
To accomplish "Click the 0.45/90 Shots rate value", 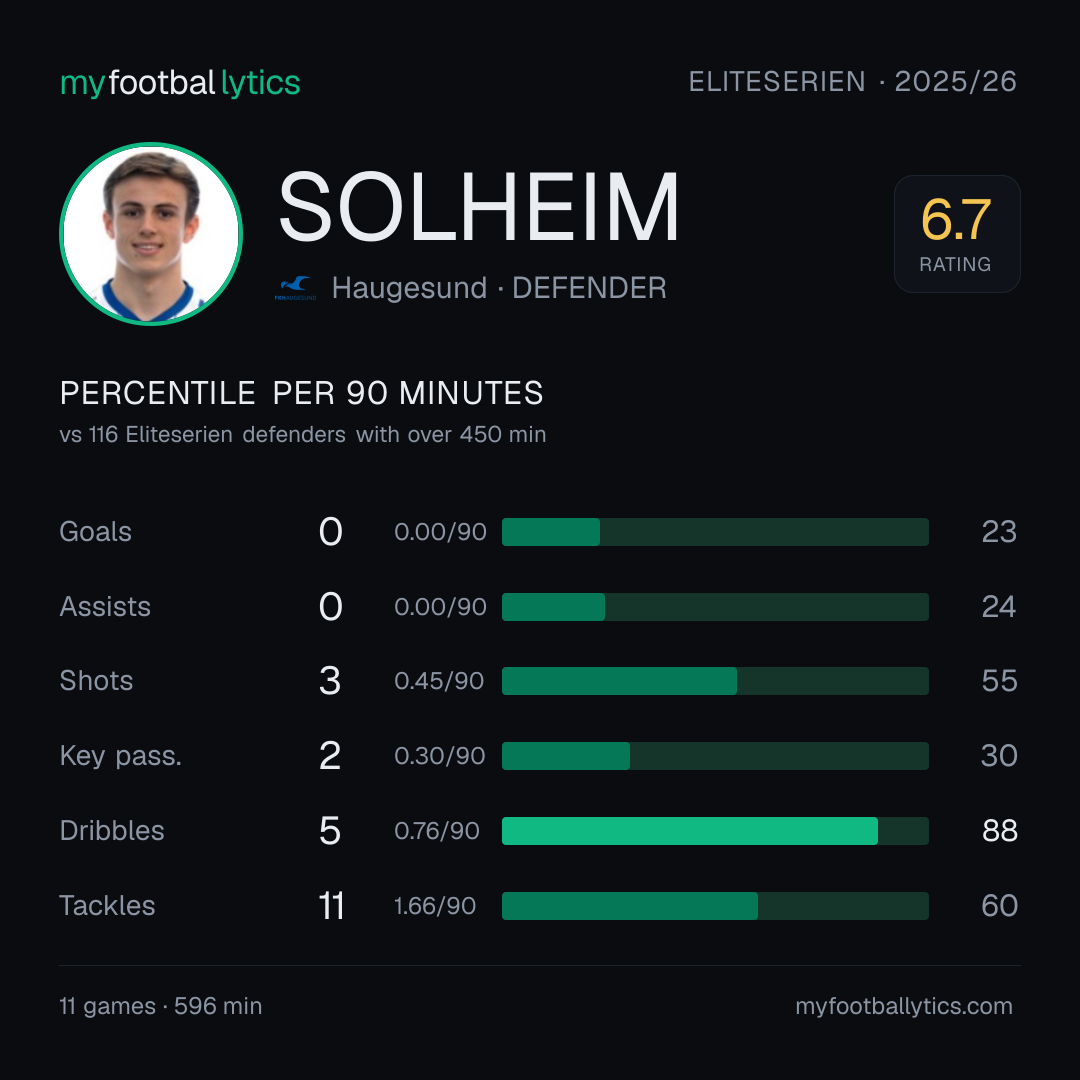I will tap(439, 681).
